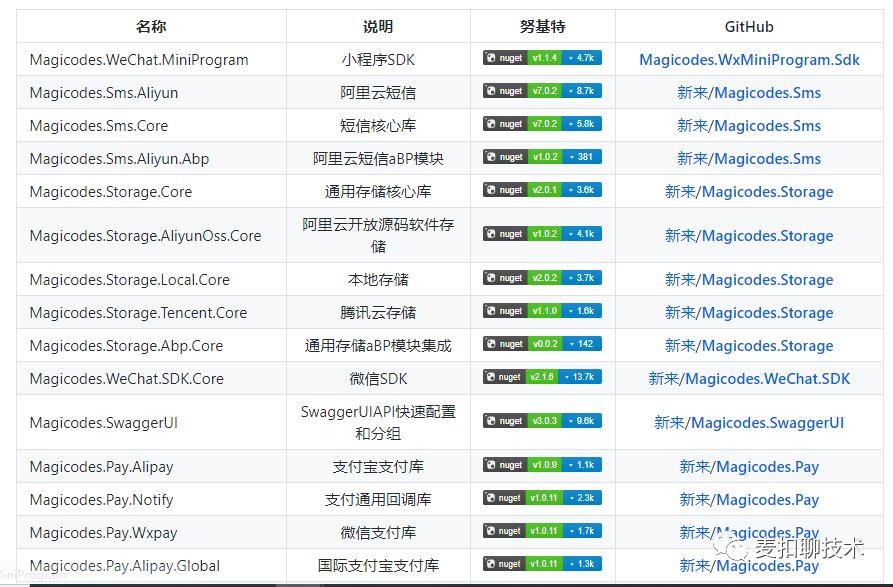Click the 努基特 column header

(x=543, y=26)
